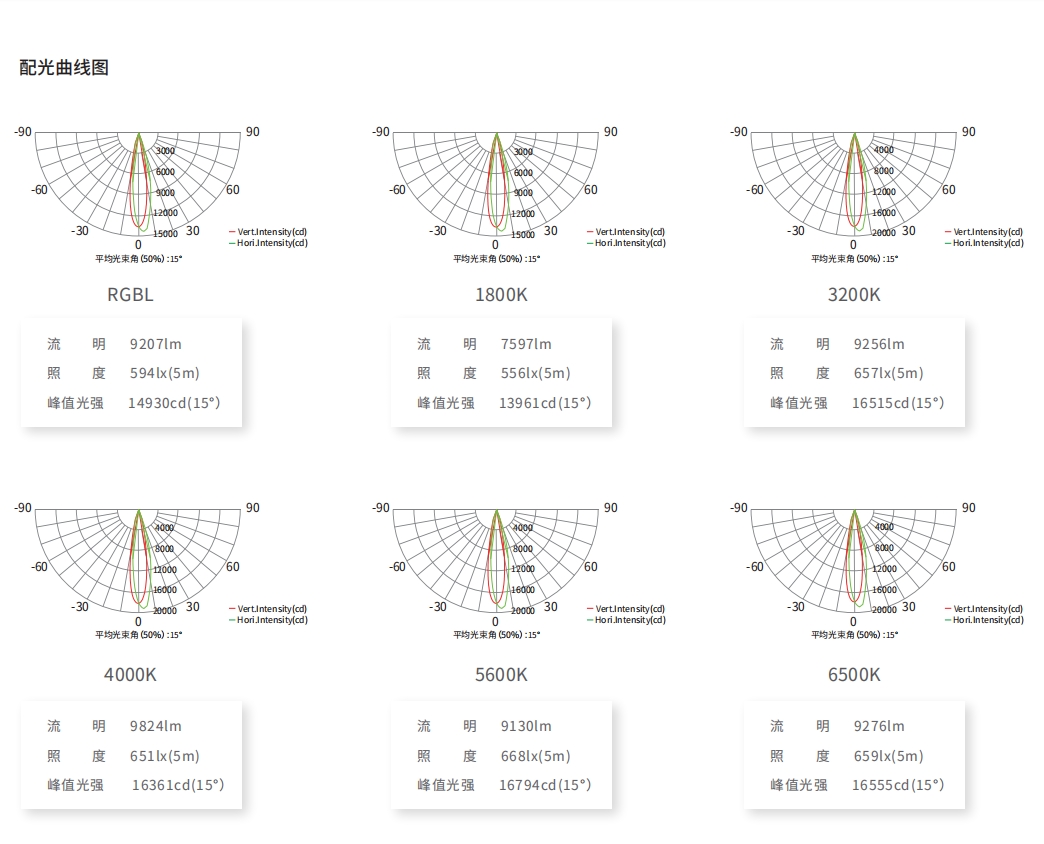The width and height of the screenshot is (1044, 844).
Task: Click the Vert.Intensity(cd) legend in the RGBL chart
Action: click(x=268, y=232)
